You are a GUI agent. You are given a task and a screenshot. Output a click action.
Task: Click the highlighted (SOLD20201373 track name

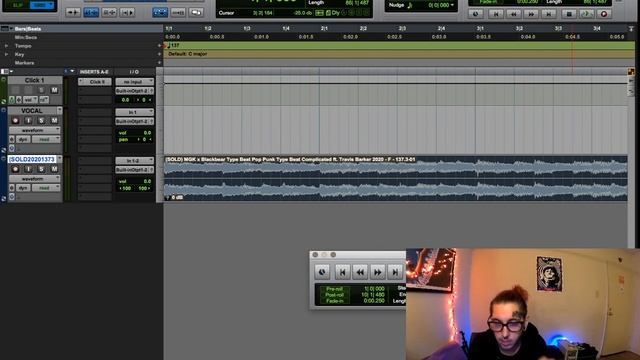pyautogui.click(x=32, y=159)
